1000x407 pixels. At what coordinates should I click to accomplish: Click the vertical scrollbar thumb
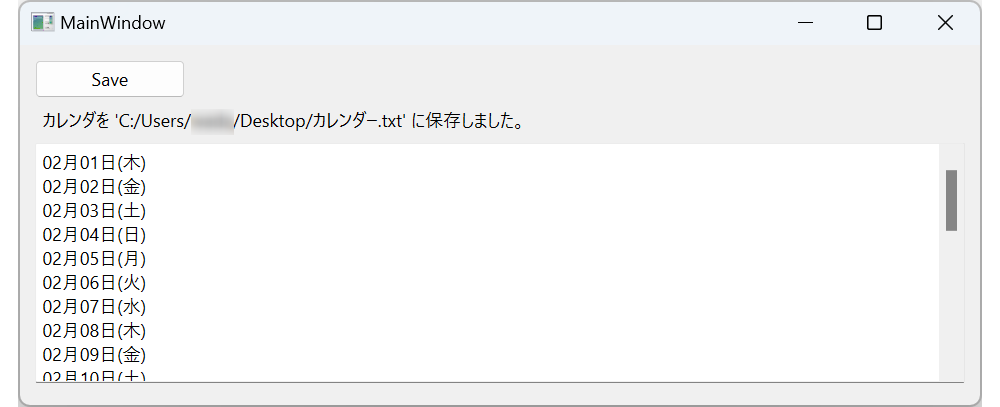tap(951, 200)
